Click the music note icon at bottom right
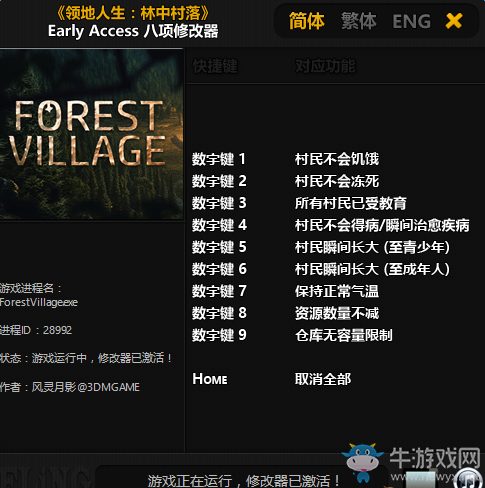The width and height of the screenshot is (485, 488). click(x=467, y=479)
